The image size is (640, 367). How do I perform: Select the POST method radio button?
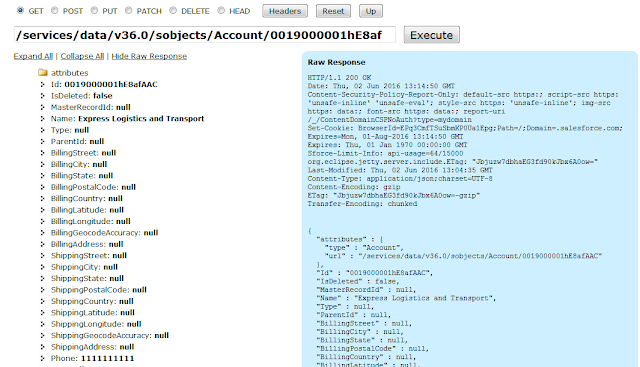click(x=54, y=11)
